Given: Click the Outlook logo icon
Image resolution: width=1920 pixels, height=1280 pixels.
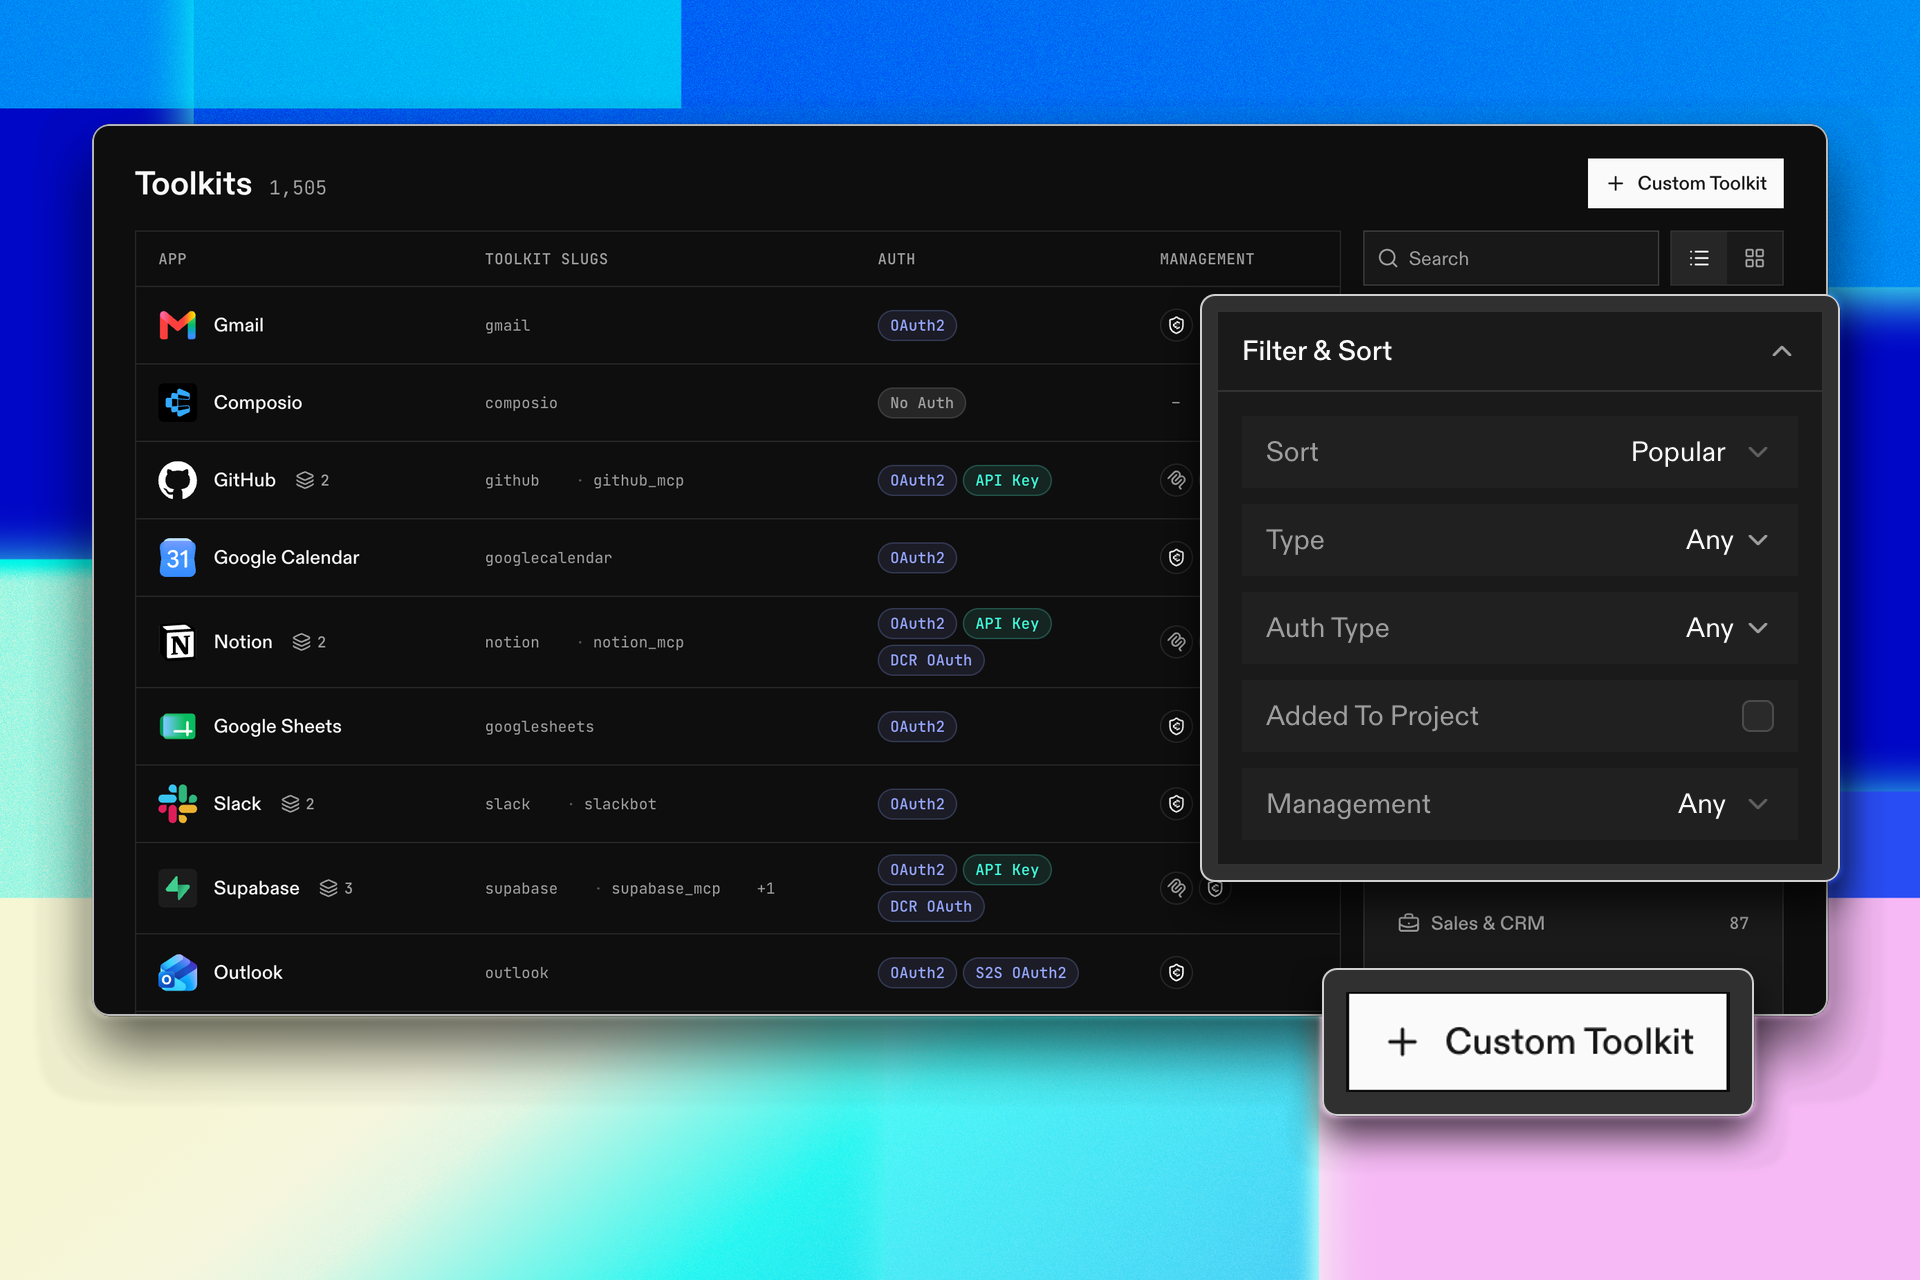Looking at the screenshot, I should pos(178,972).
